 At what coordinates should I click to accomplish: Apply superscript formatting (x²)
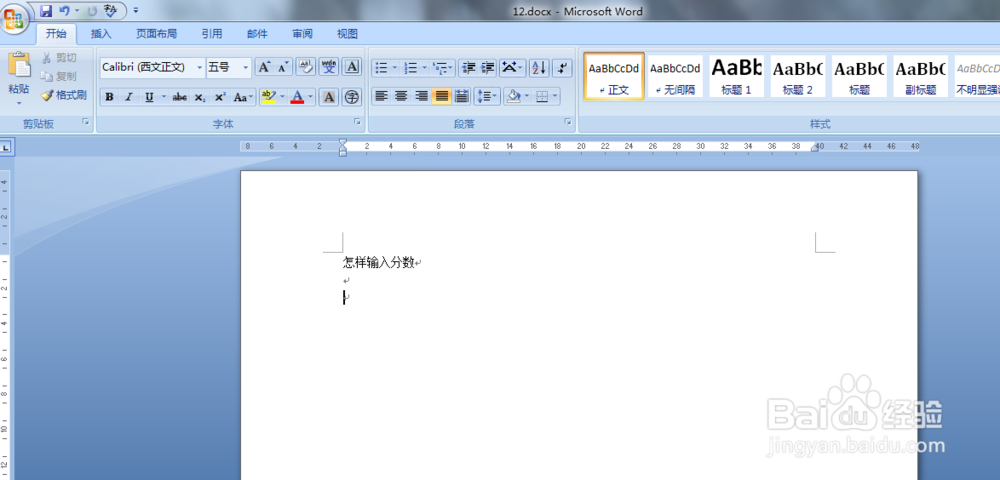220,97
